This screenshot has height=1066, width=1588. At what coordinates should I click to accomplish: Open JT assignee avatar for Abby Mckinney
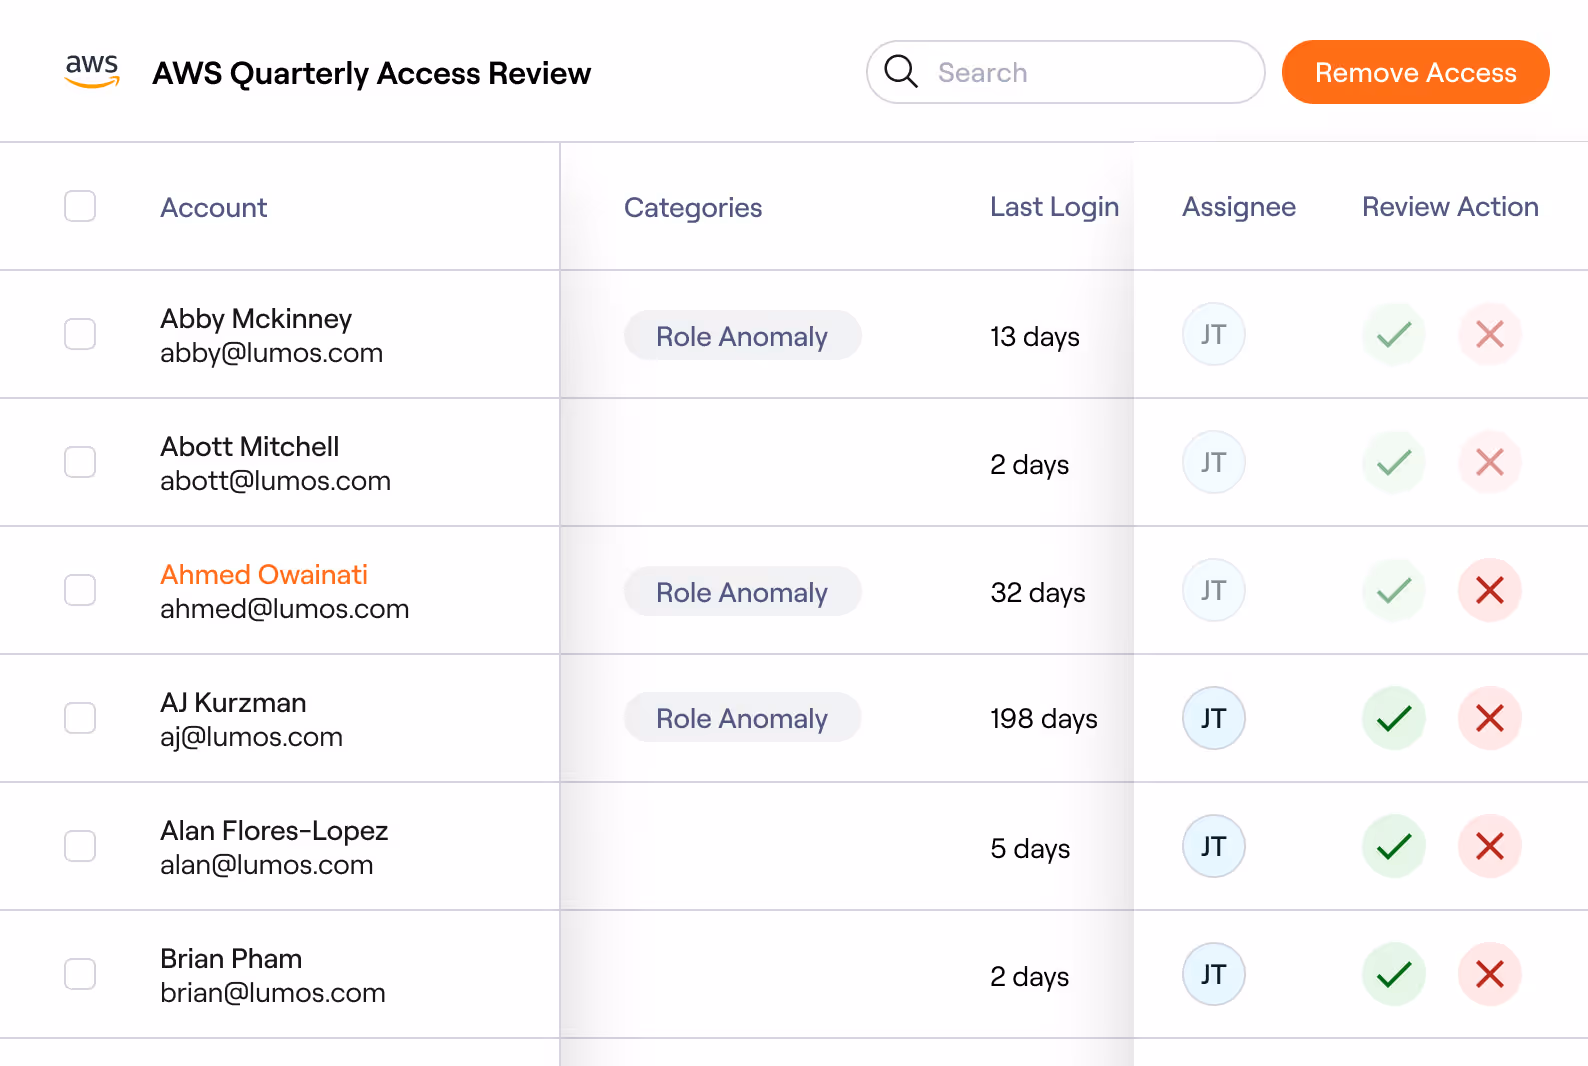pos(1214,334)
